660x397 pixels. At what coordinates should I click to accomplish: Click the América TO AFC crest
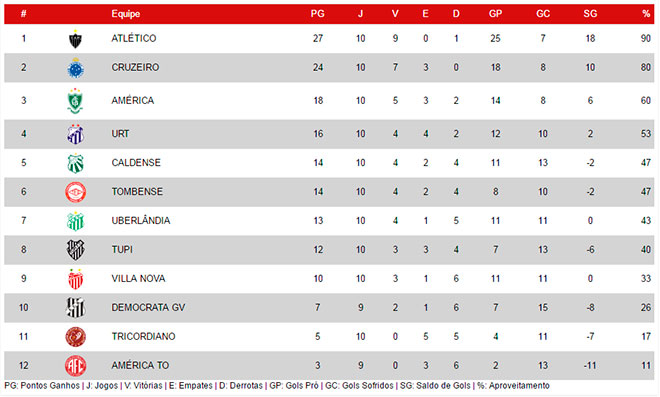coord(76,366)
